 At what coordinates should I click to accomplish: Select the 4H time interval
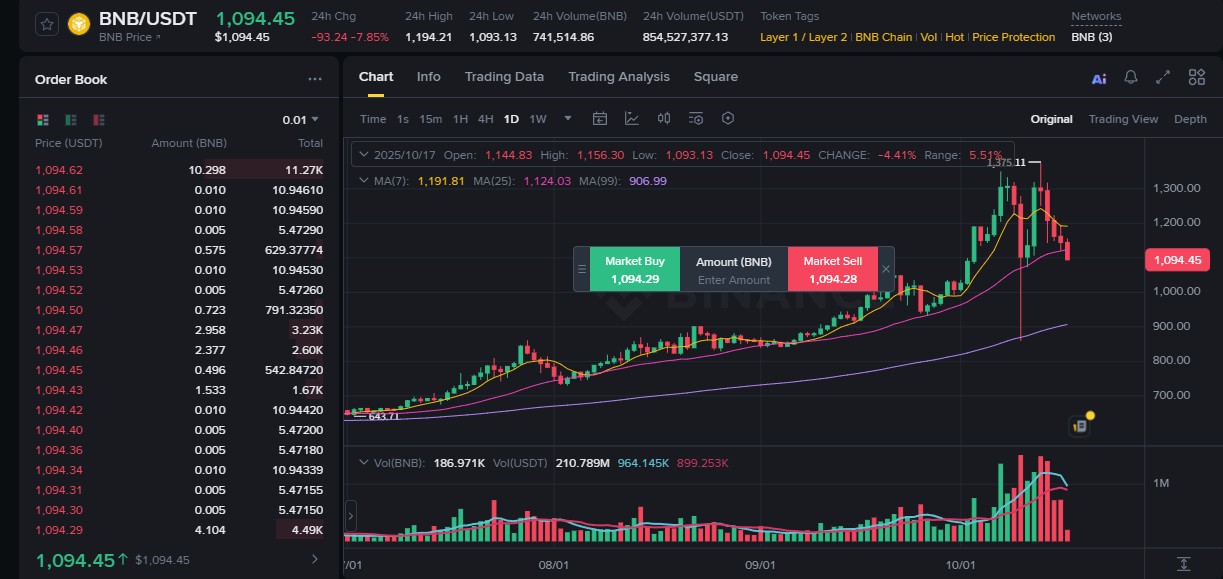485,119
